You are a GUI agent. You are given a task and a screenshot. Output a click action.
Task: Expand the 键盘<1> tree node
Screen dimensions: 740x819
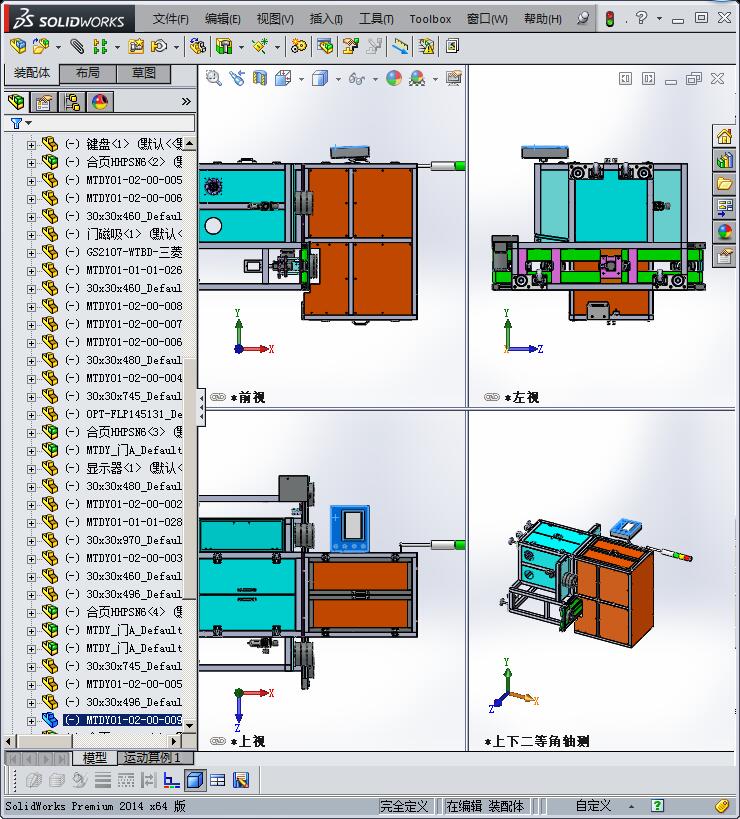tap(31, 145)
